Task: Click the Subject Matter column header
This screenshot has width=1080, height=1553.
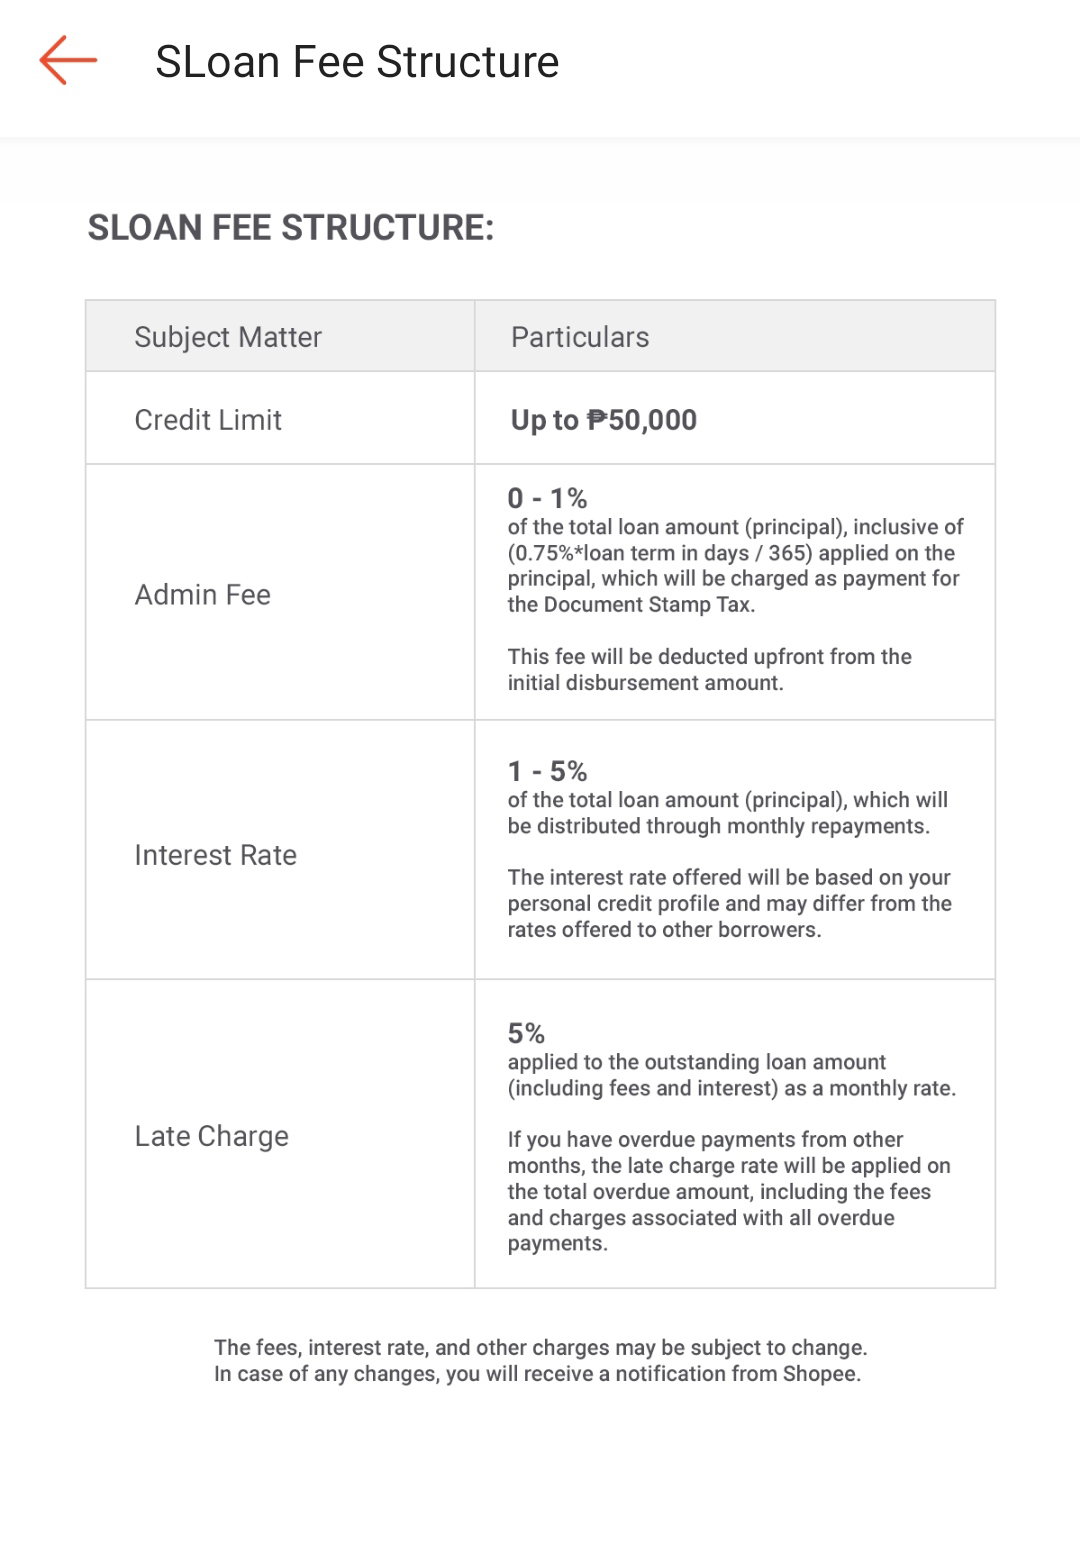Action: tap(228, 337)
